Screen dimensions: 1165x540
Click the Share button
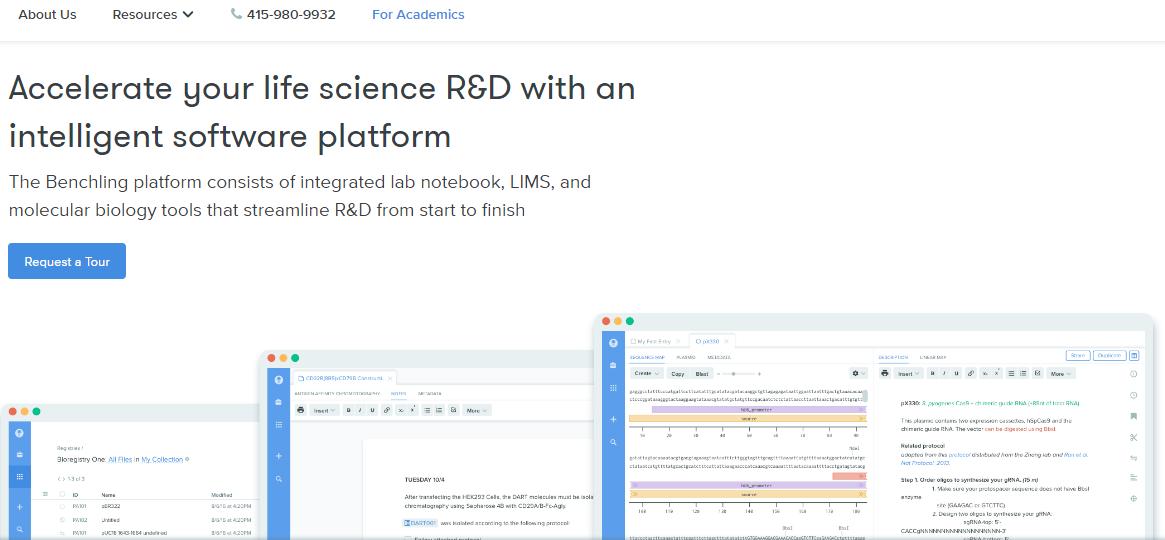1078,355
